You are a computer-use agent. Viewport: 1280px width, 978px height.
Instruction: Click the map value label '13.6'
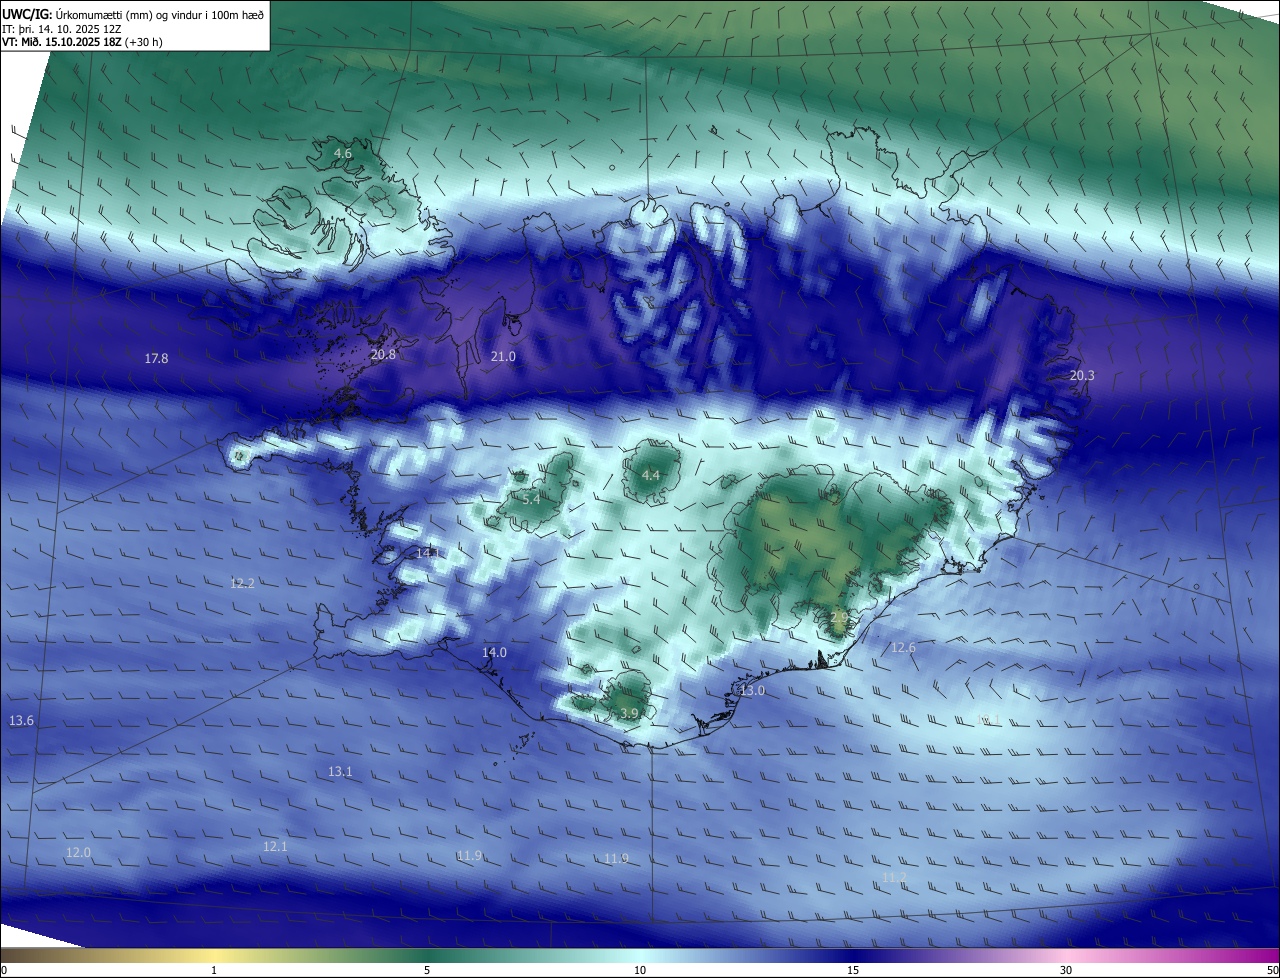coord(21,721)
